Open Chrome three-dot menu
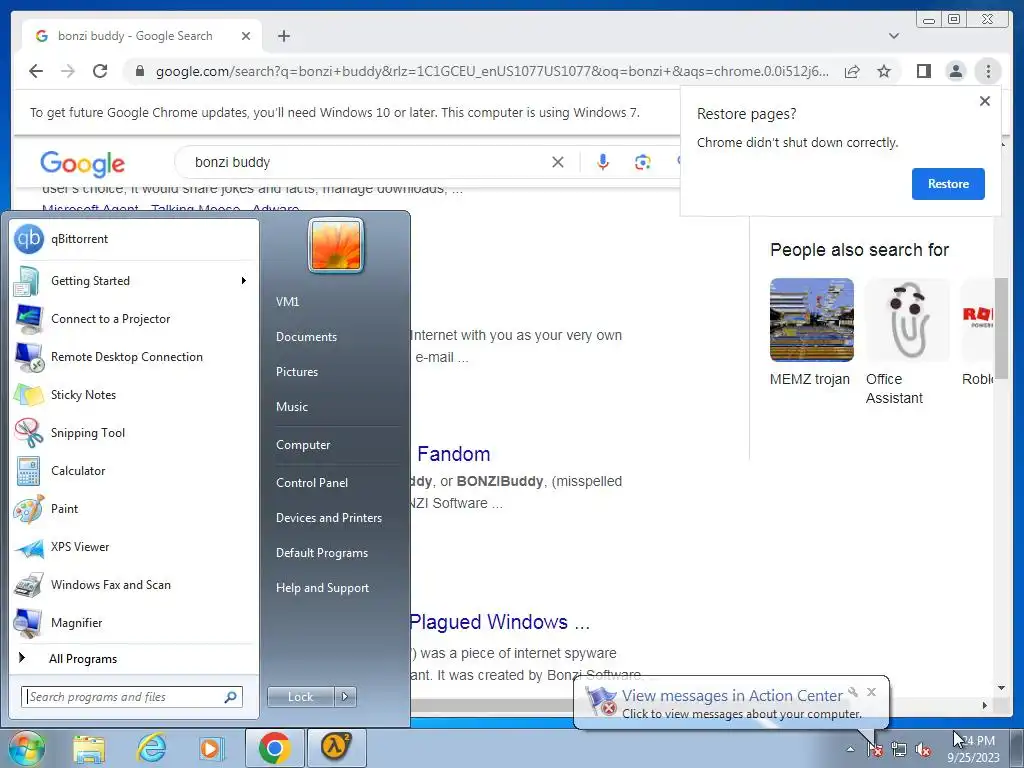The image size is (1024, 768). click(x=988, y=71)
